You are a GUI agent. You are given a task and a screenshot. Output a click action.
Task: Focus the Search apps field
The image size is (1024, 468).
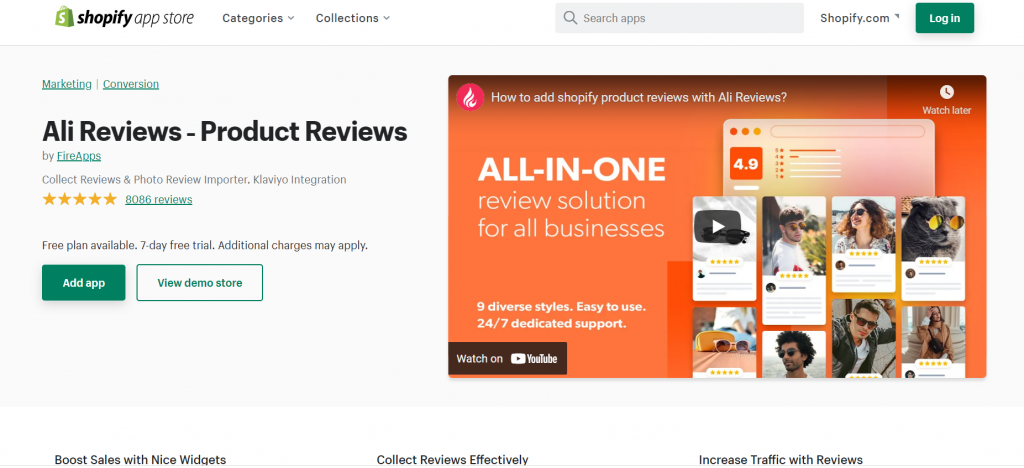point(679,18)
